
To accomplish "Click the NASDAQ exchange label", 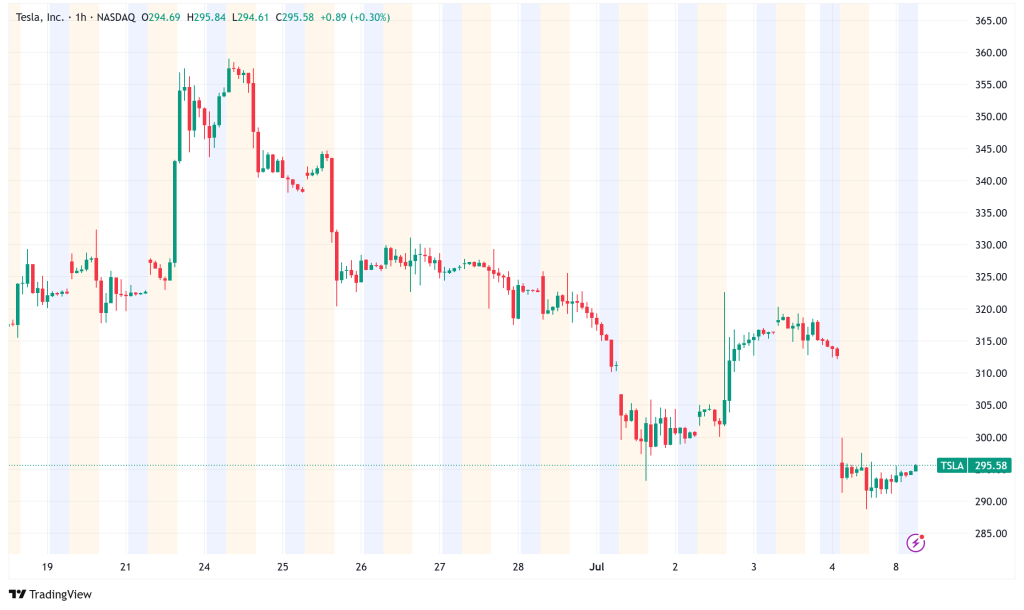I will click(x=116, y=17).
